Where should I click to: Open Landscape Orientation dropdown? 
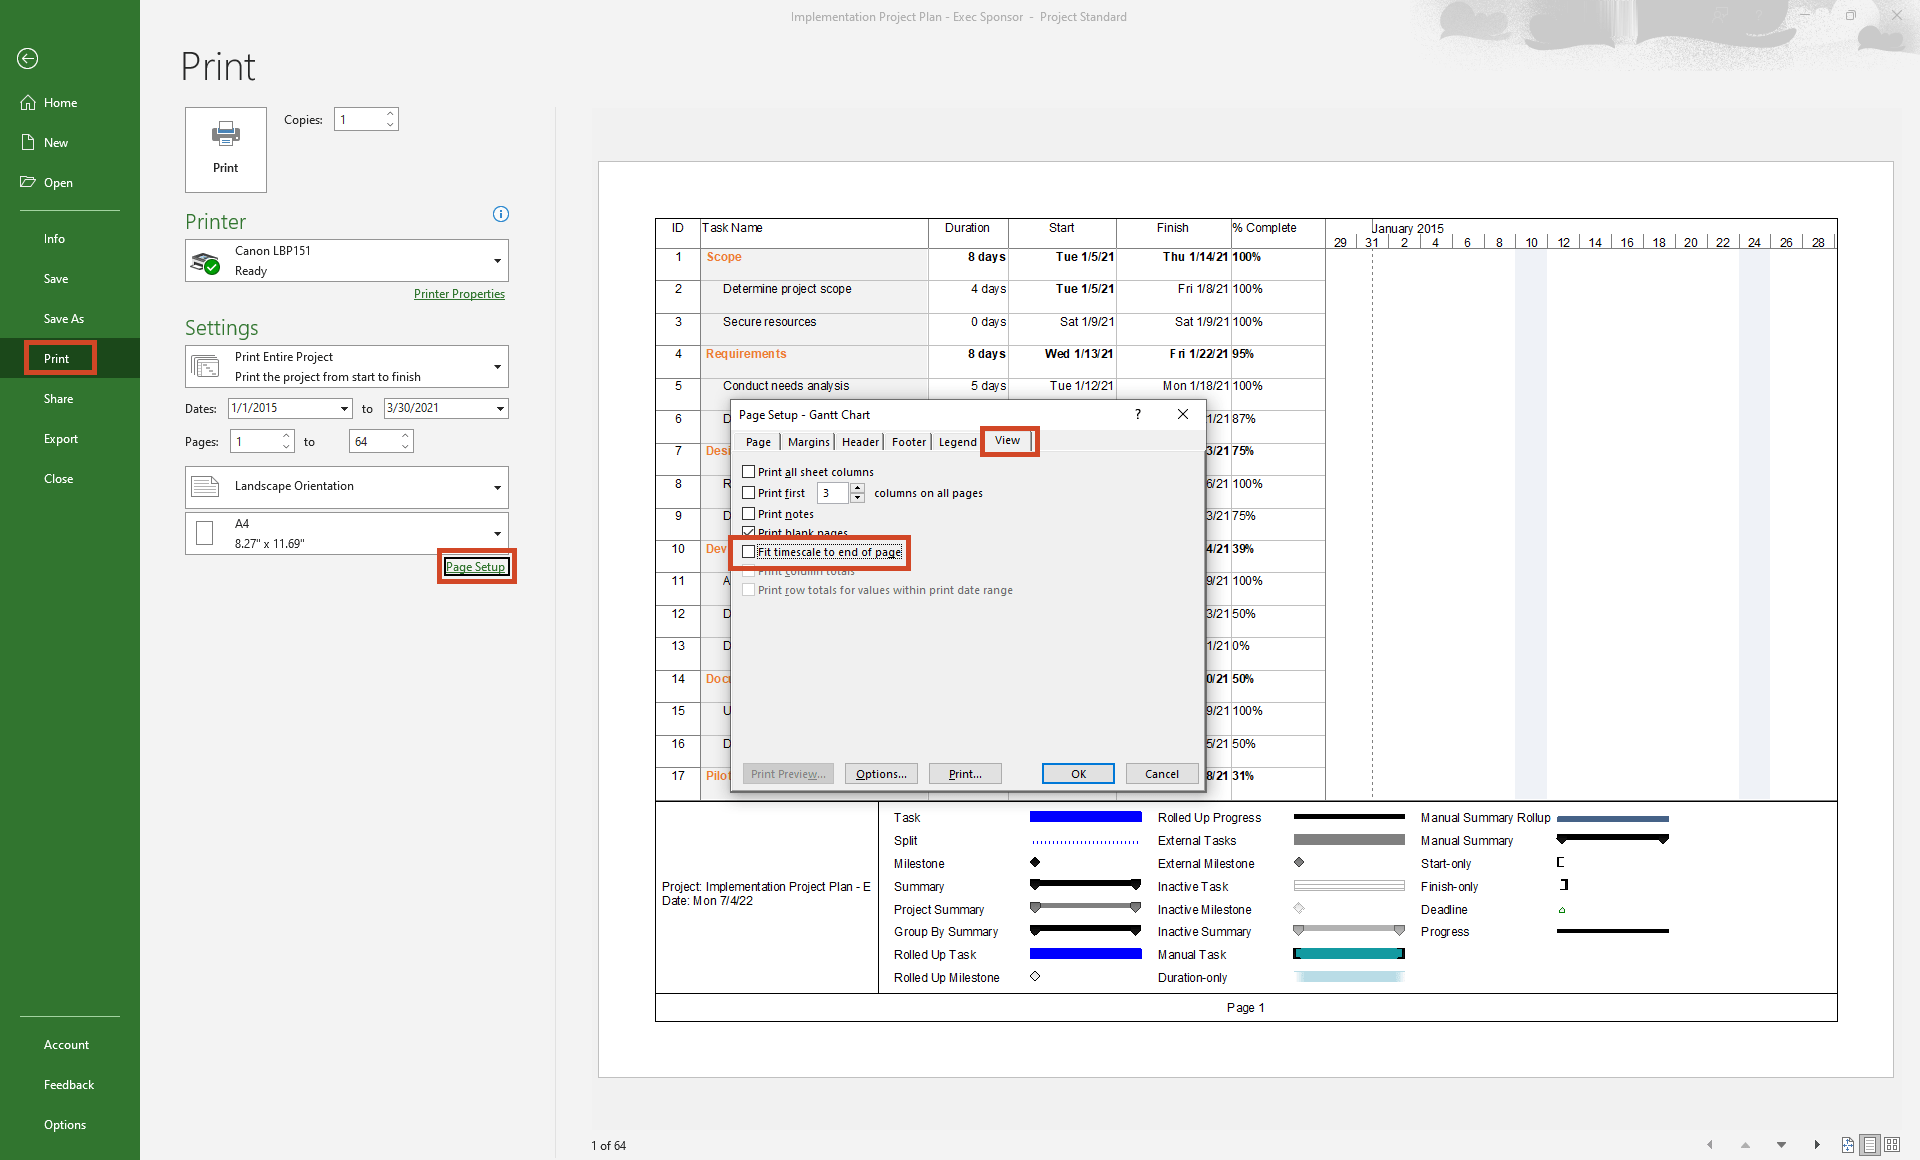(x=497, y=487)
